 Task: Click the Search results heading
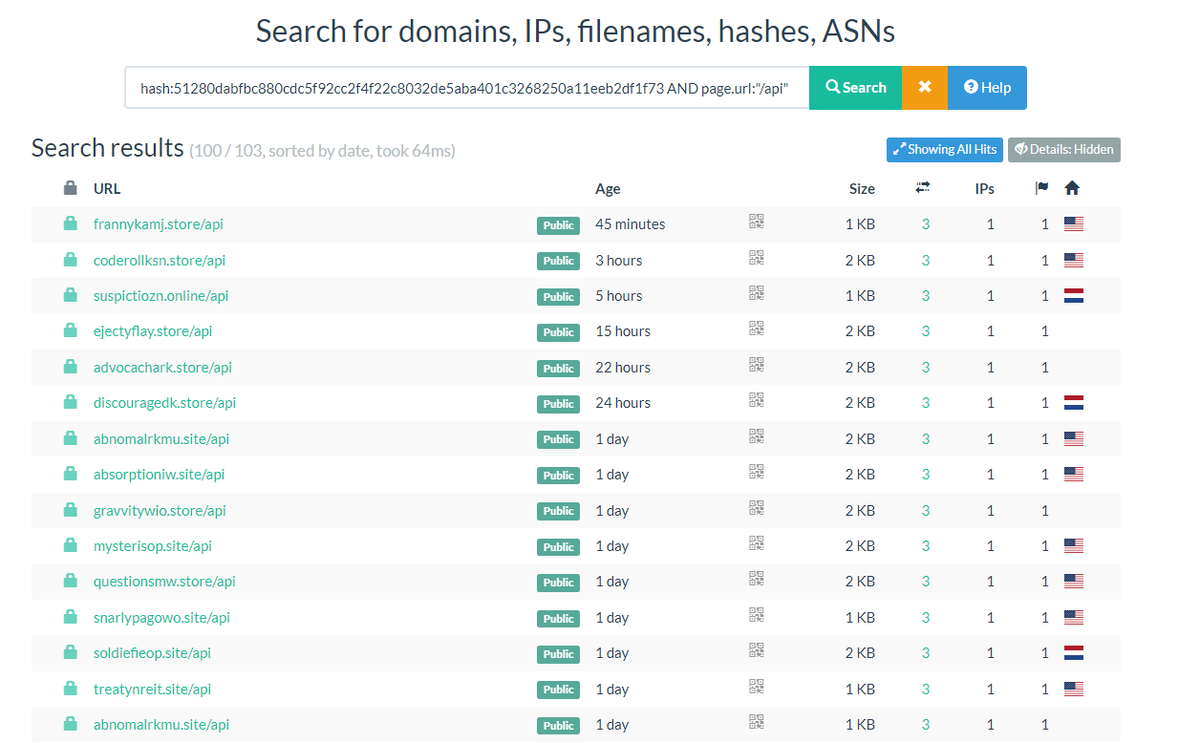(x=108, y=148)
